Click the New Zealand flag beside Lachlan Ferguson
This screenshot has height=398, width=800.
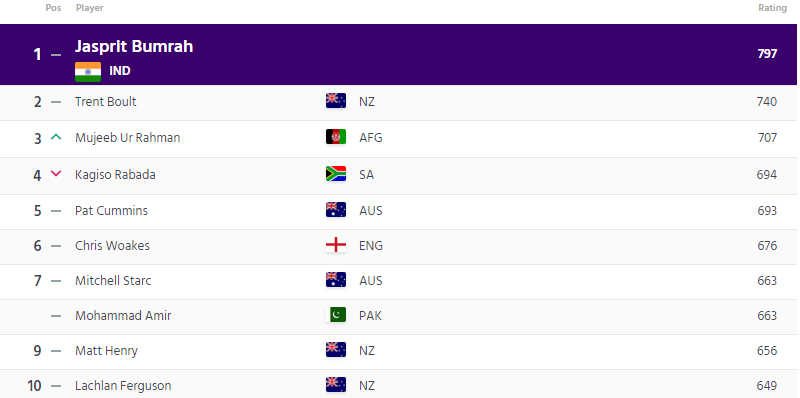(x=336, y=385)
